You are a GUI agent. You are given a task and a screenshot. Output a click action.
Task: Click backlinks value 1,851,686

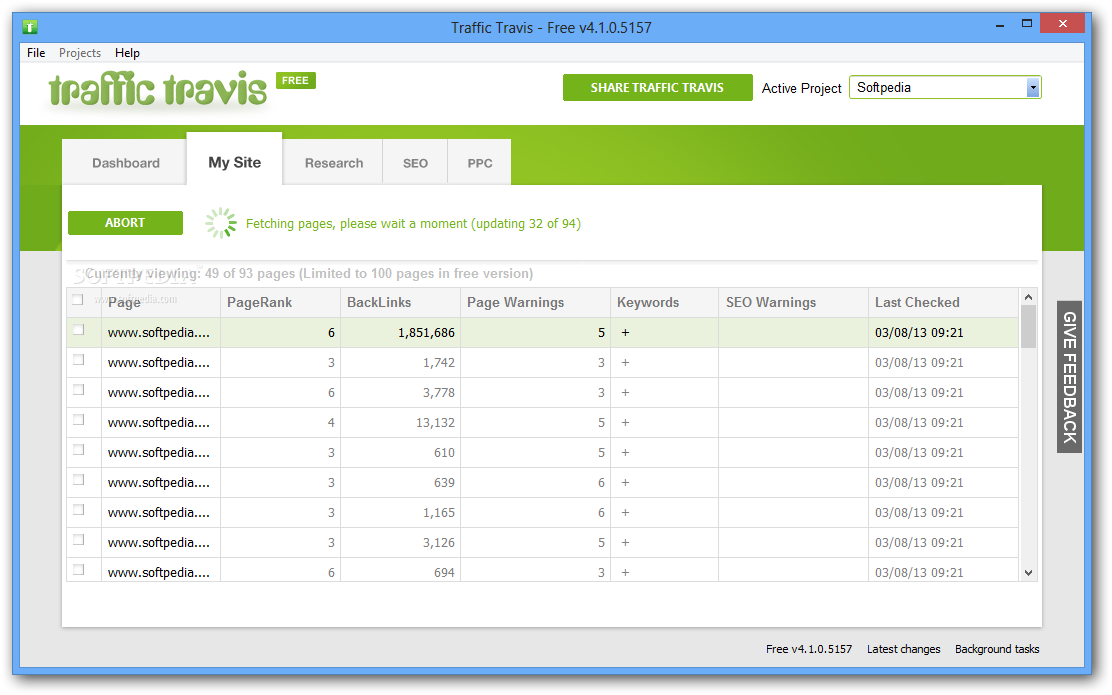(426, 333)
